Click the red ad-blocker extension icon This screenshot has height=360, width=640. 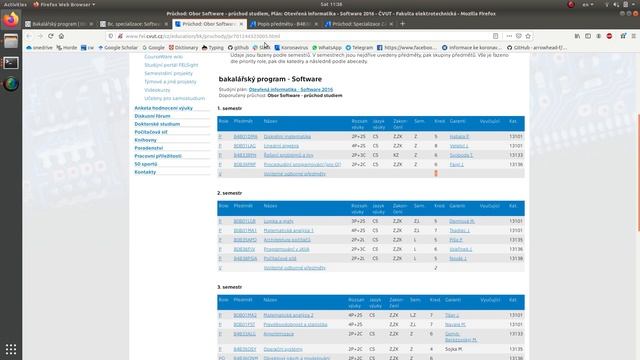[609, 36]
